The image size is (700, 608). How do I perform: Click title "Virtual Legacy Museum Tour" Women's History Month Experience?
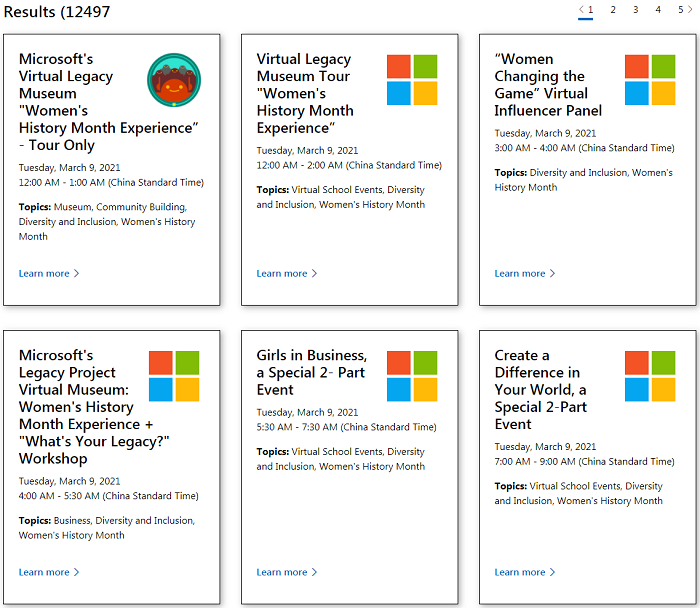click(305, 93)
